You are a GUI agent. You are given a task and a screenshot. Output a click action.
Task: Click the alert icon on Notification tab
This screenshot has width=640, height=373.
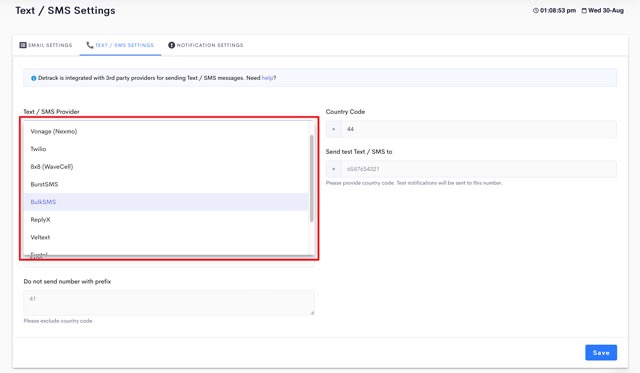171,45
